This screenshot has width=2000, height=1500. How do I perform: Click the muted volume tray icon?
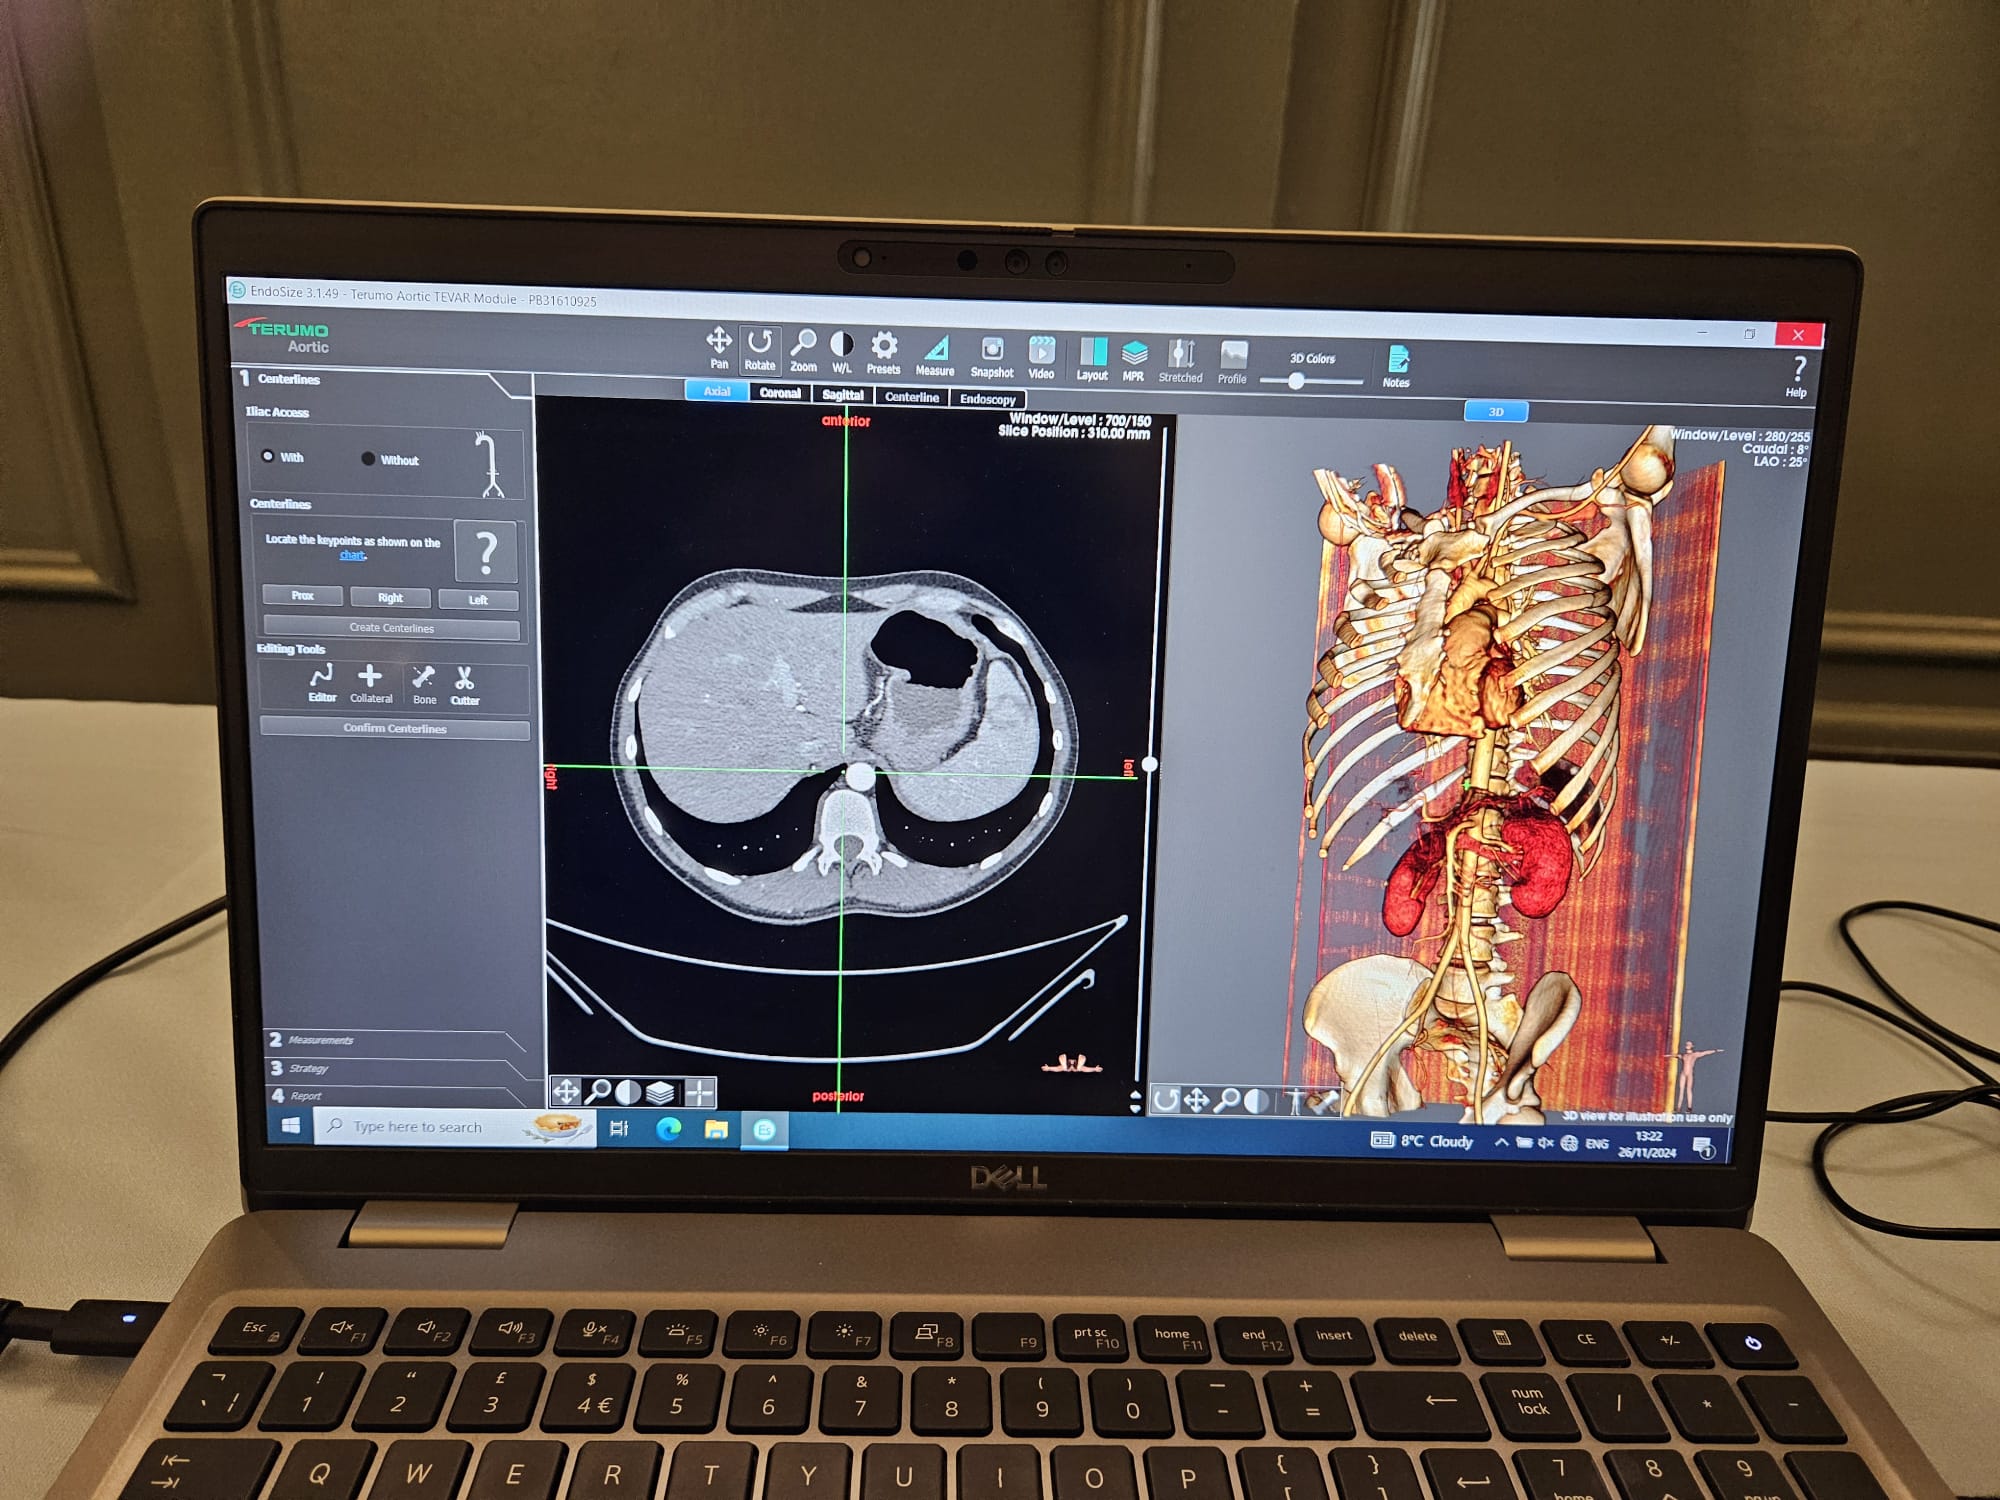[x=1546, y=1143]
